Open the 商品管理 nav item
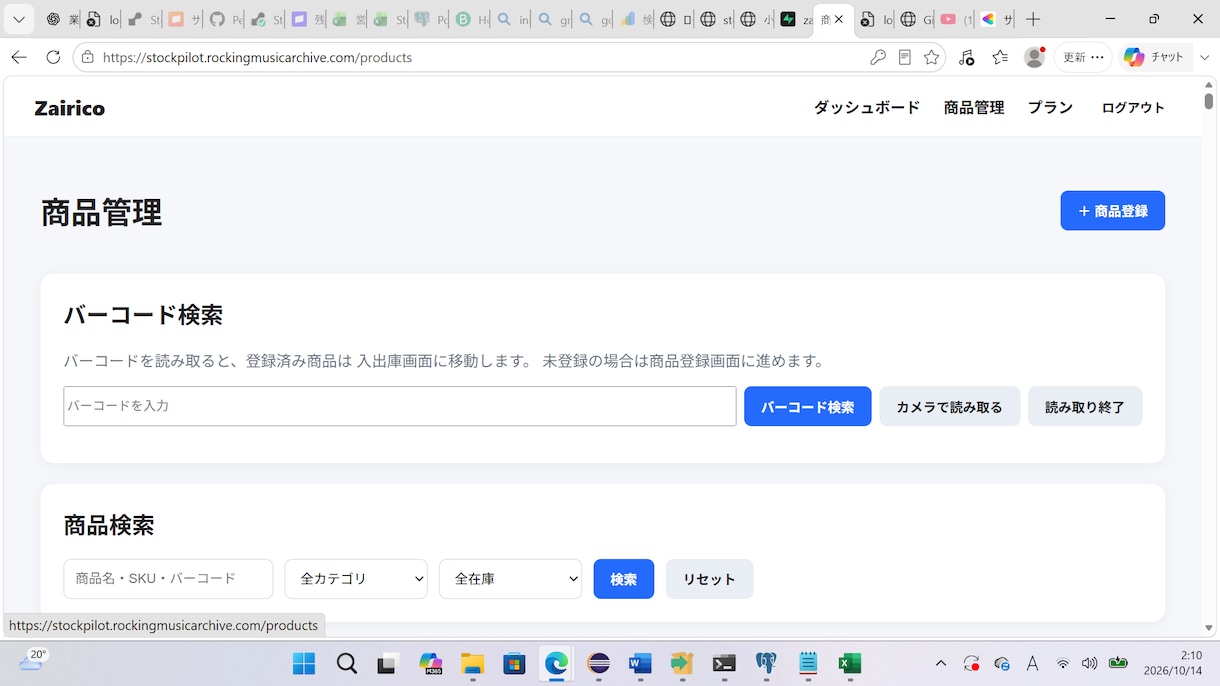 click(974, 108)
